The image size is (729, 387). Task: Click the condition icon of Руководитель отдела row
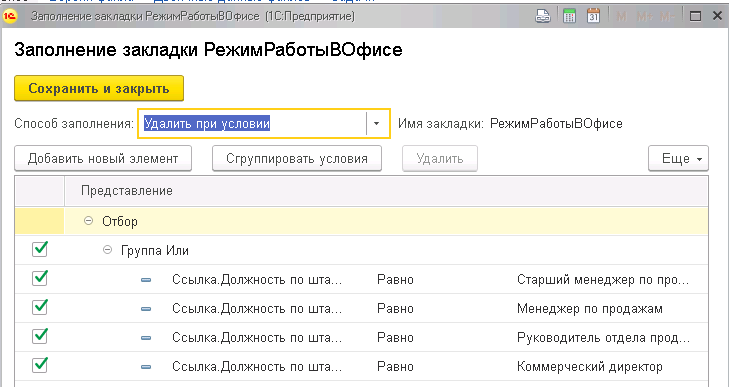(x=146, y=338)
